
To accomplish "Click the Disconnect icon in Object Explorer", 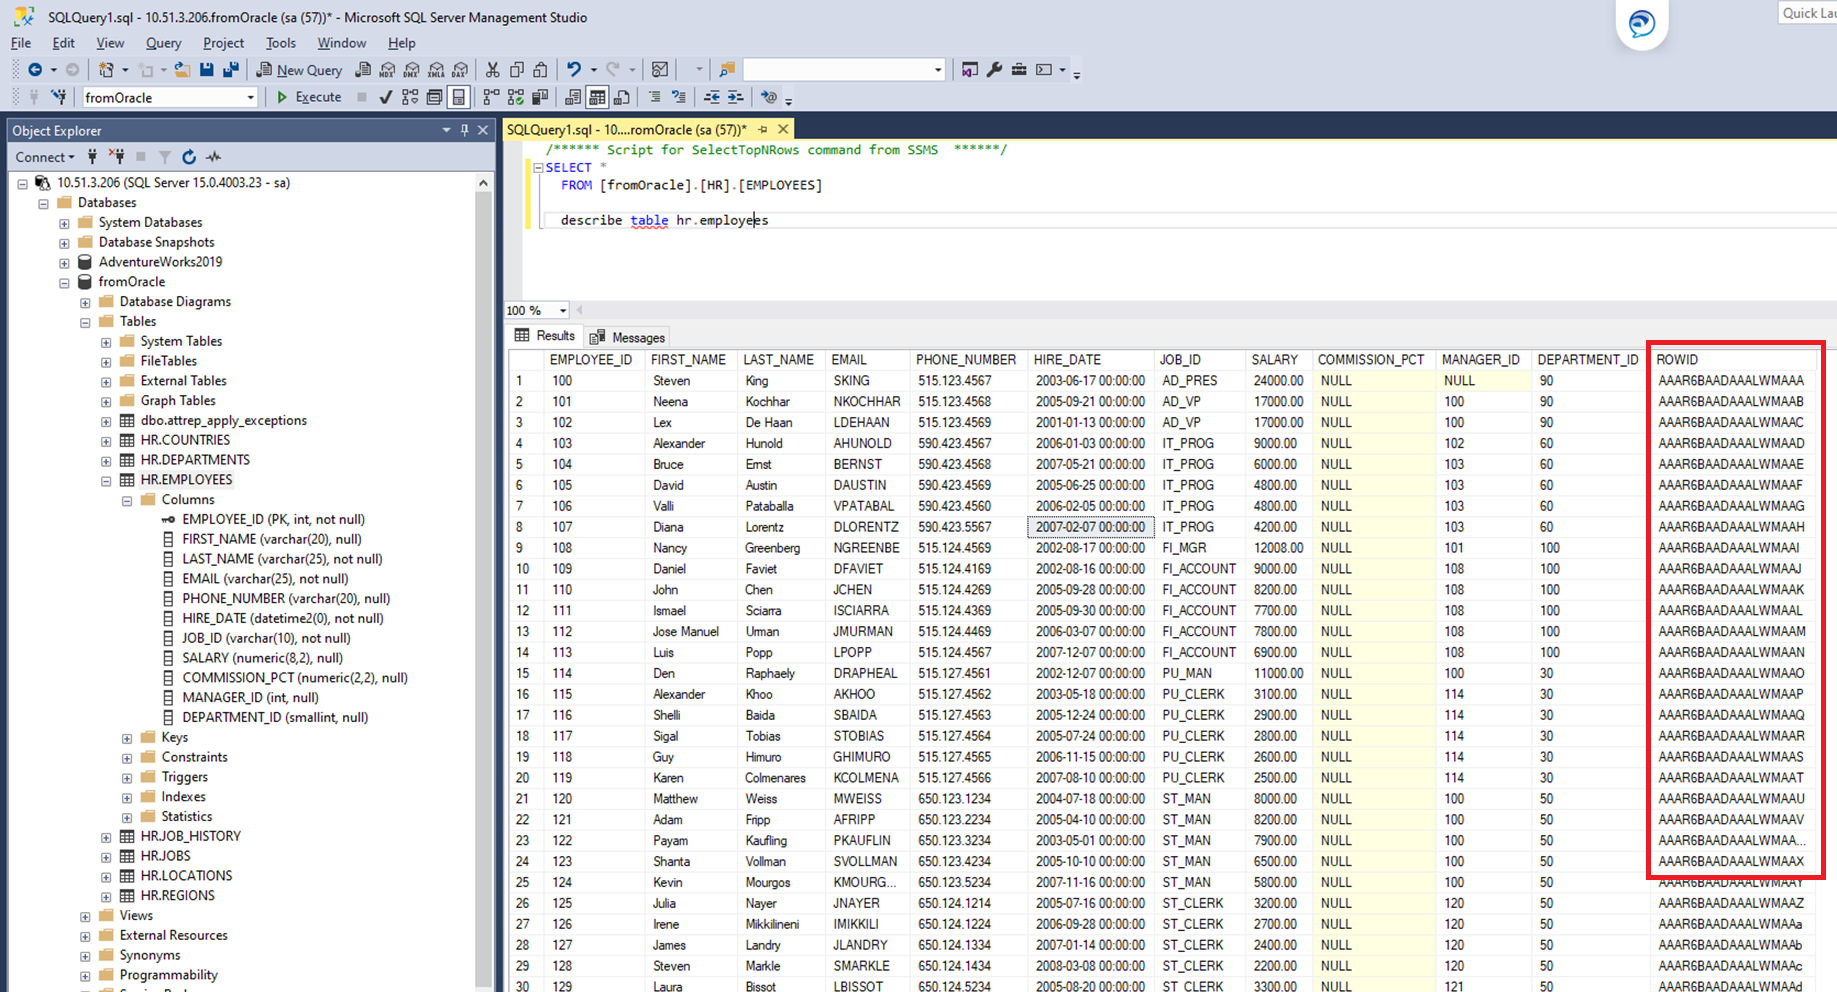I will point(117,157).
